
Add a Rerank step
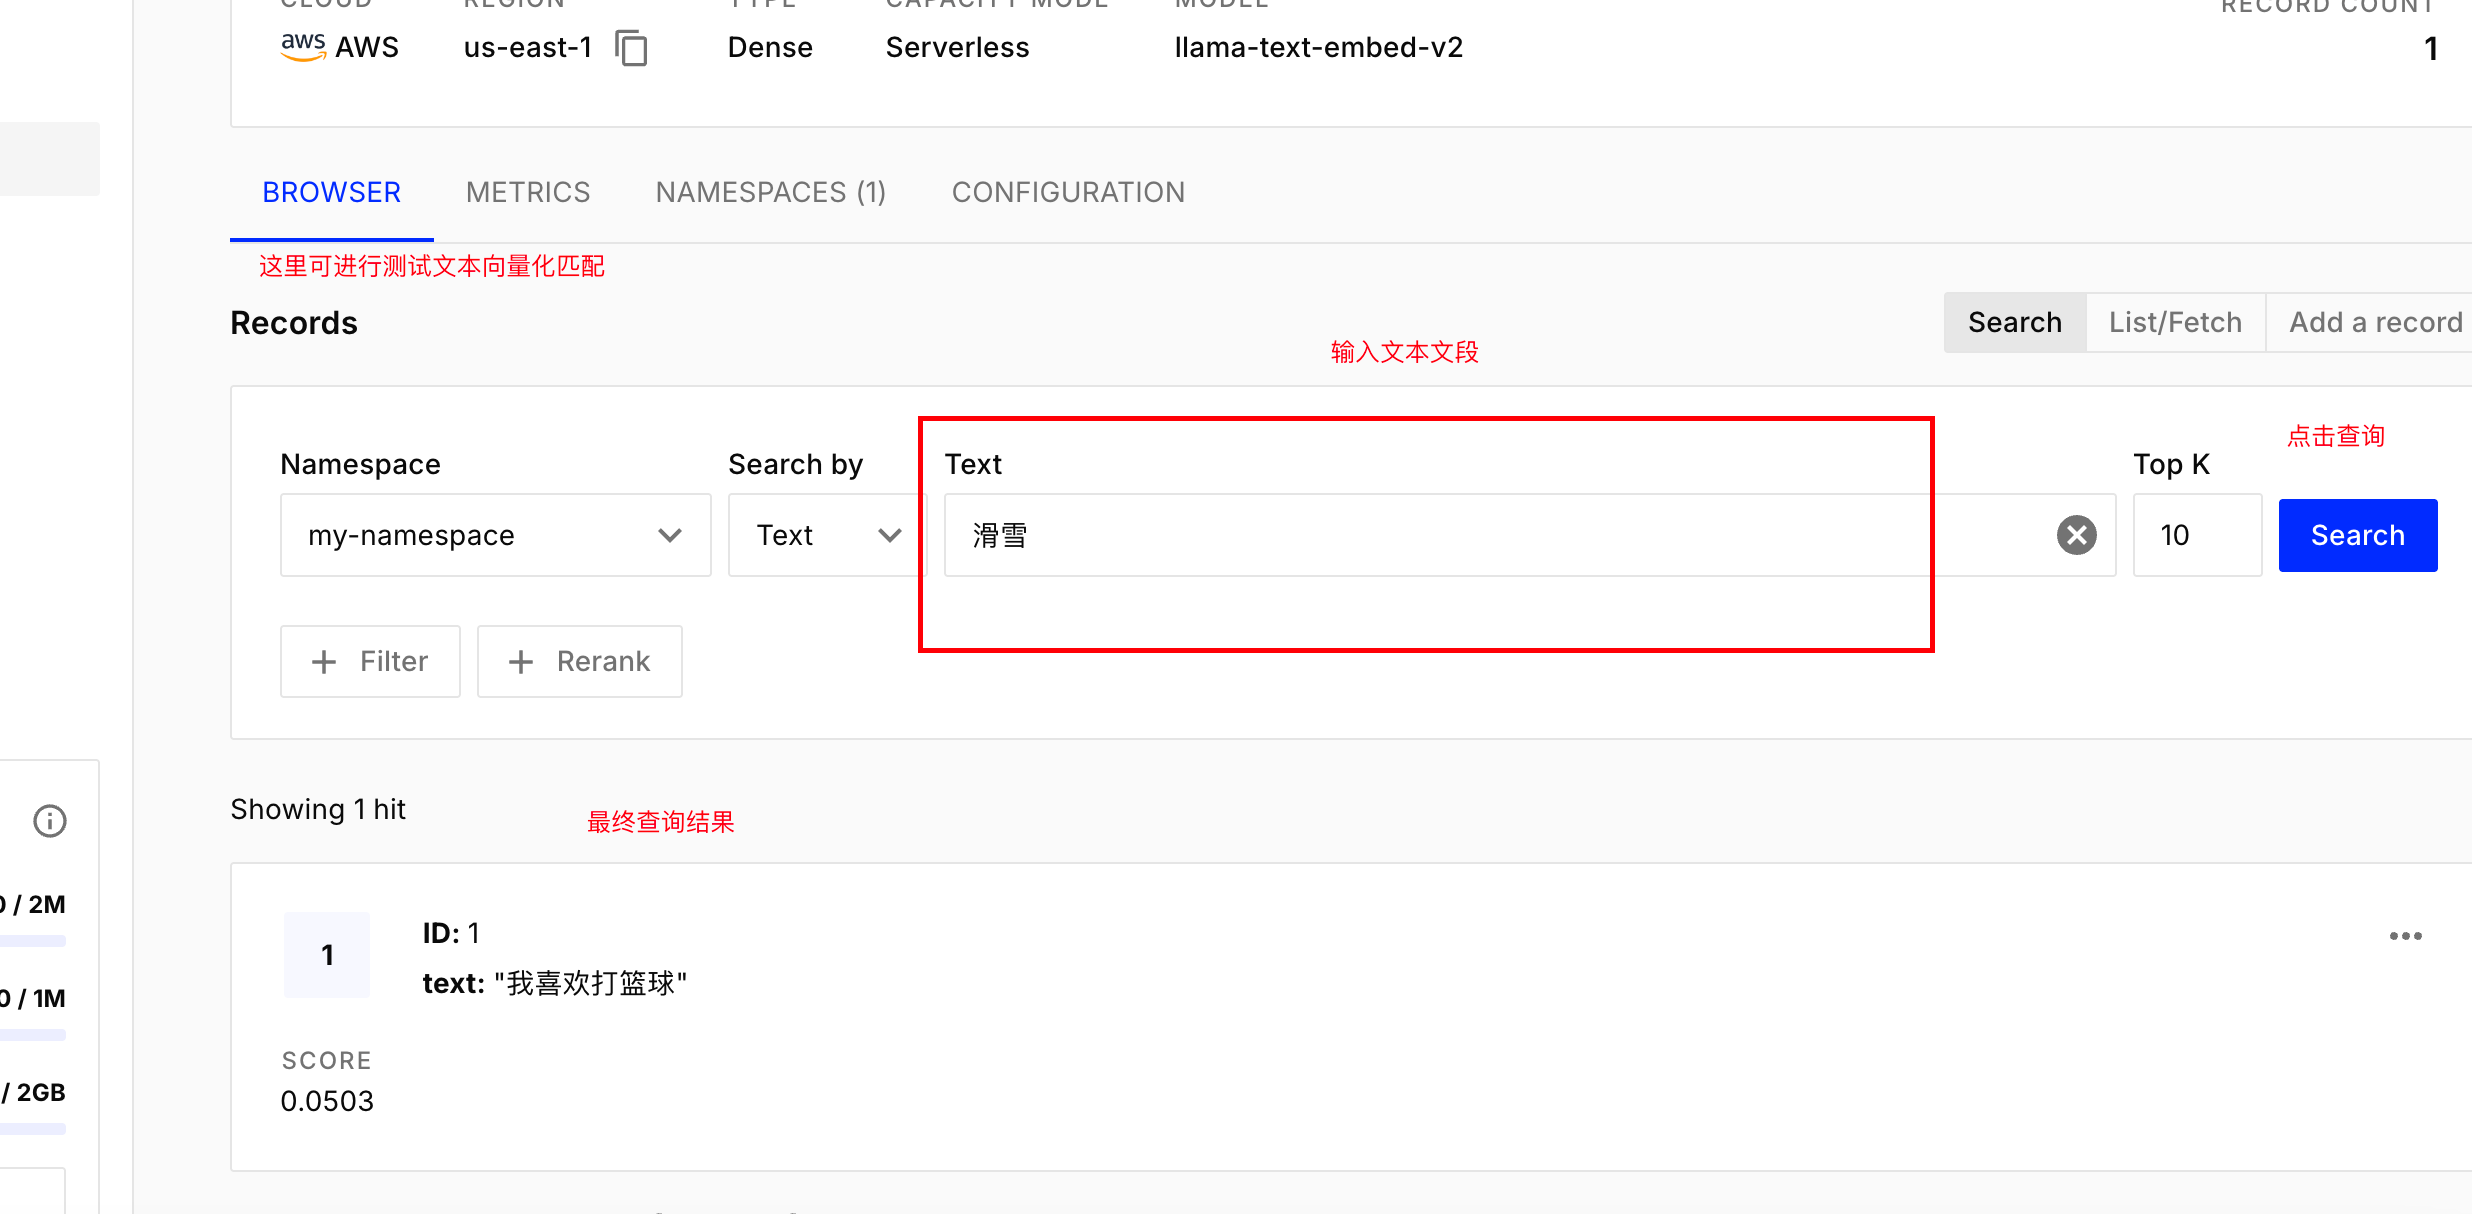point(580,661)
